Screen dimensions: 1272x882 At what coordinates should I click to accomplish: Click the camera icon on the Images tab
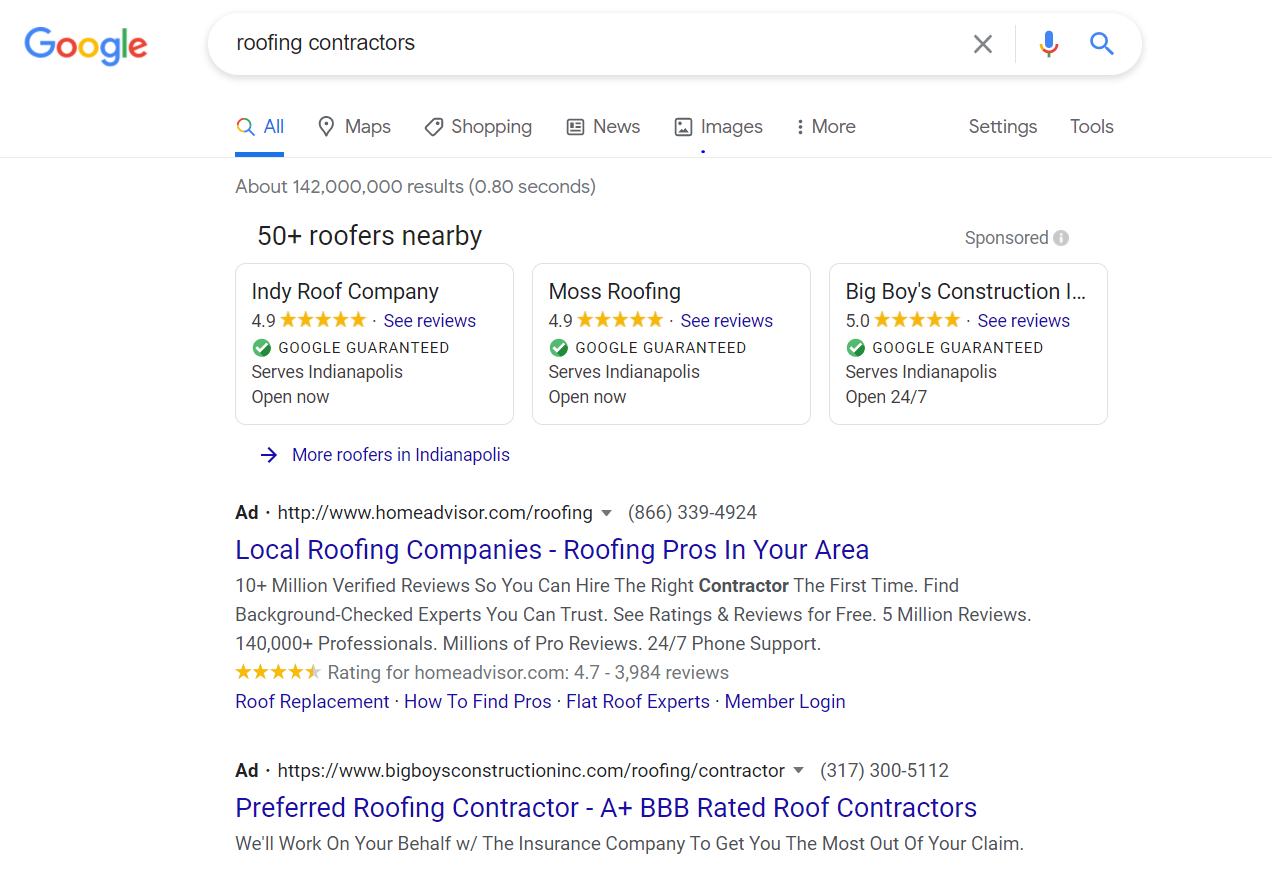pyautogui.click(x=683, y=126)
